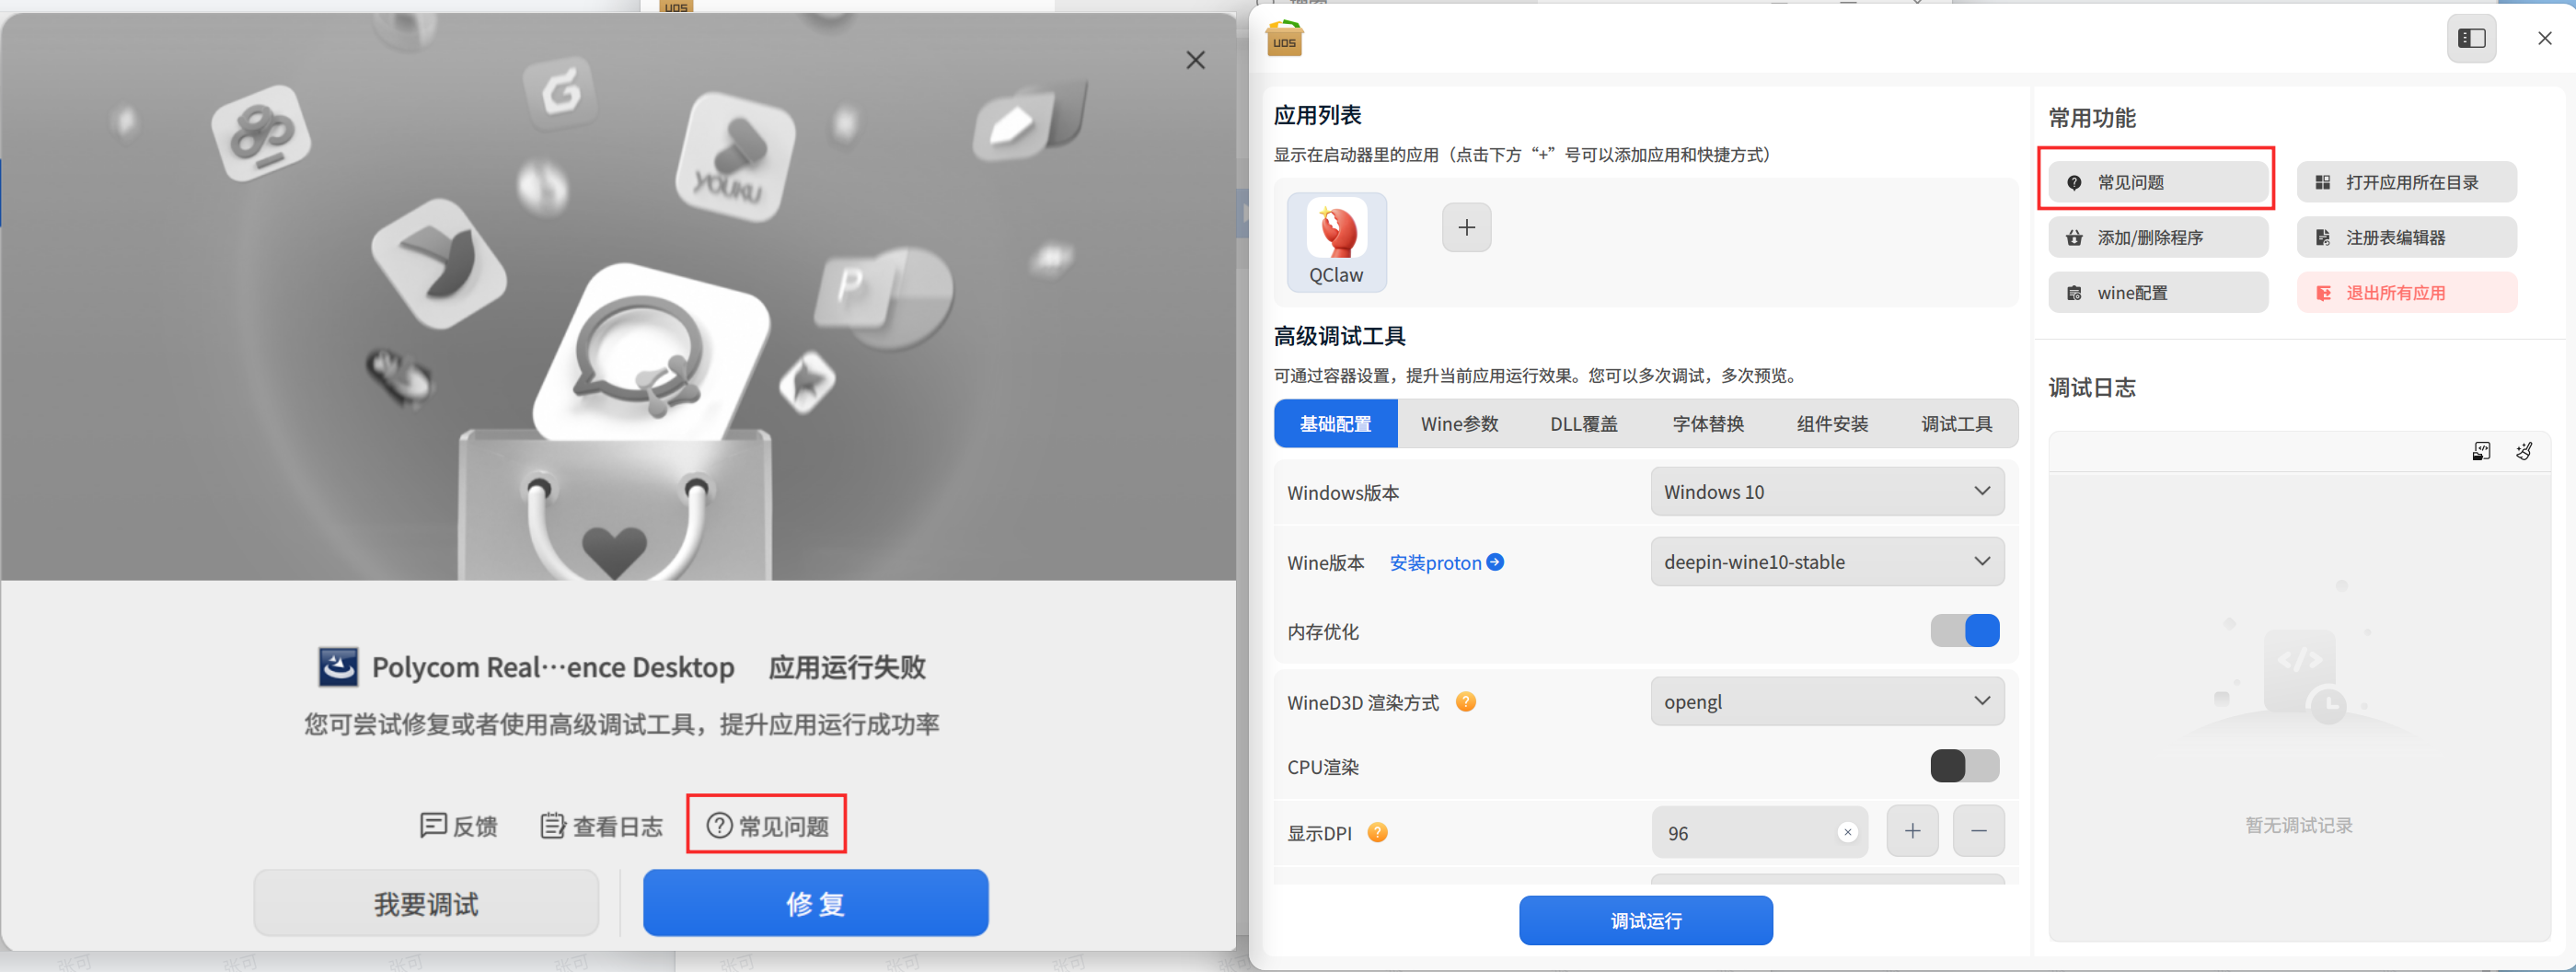Click 常见问题 in the failure dialog
Image resolution: width=2576 pixels, height=972 pixels.
(767, 826)
